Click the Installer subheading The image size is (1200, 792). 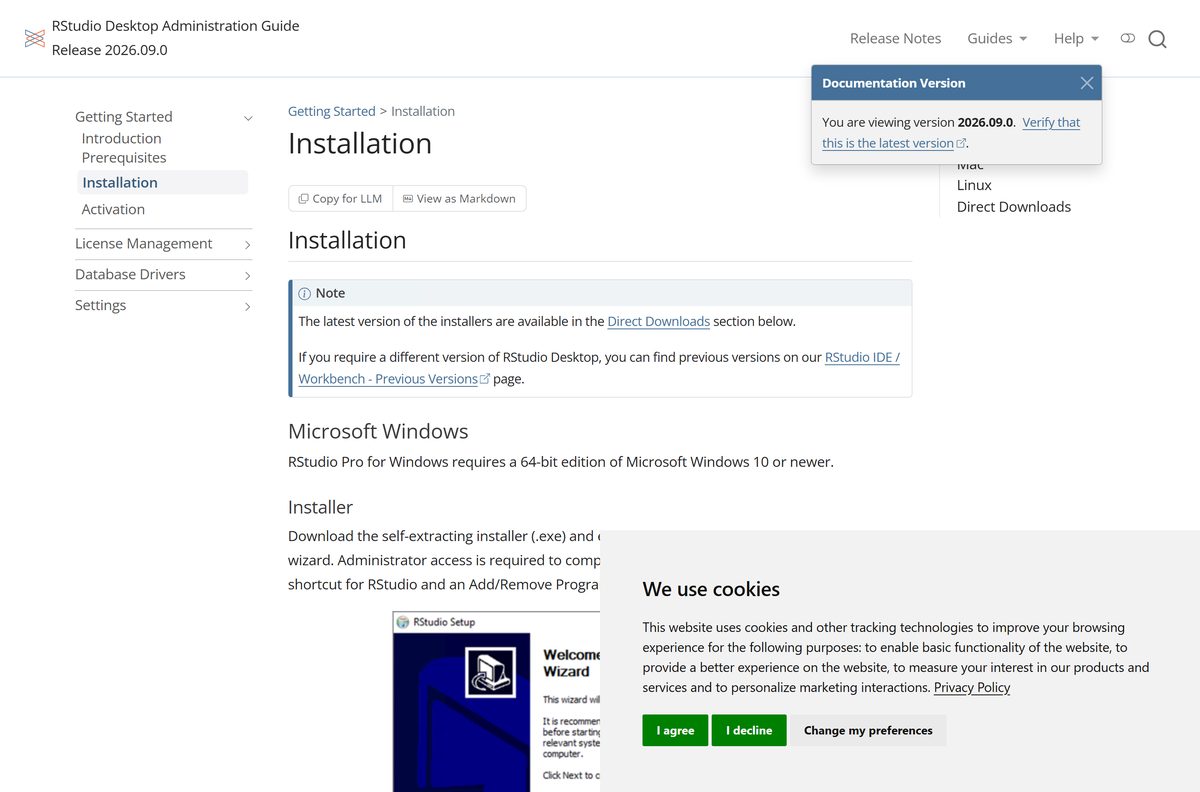[x=320, y=507]
